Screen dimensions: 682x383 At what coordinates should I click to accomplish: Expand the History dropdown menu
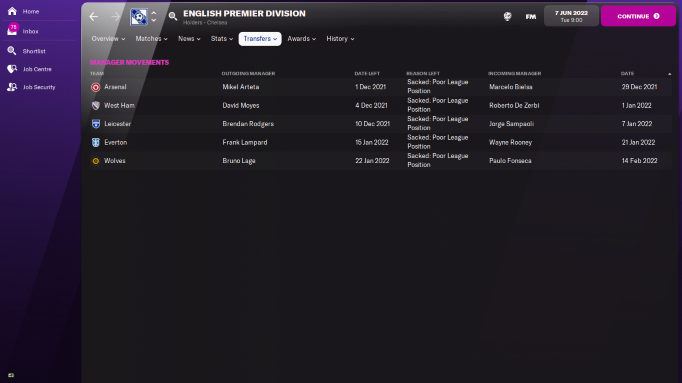(x=340, y=39)
